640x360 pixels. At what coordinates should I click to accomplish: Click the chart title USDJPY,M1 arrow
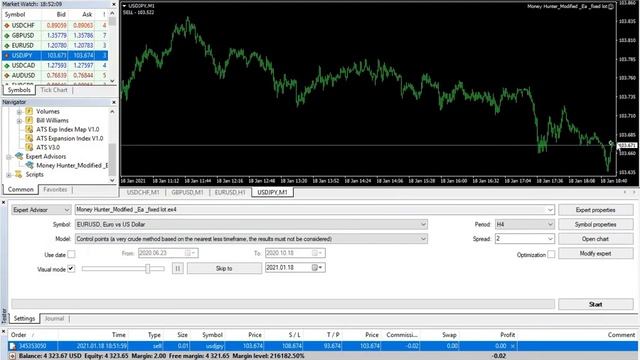pyautogui.click(x=124, y=6)
